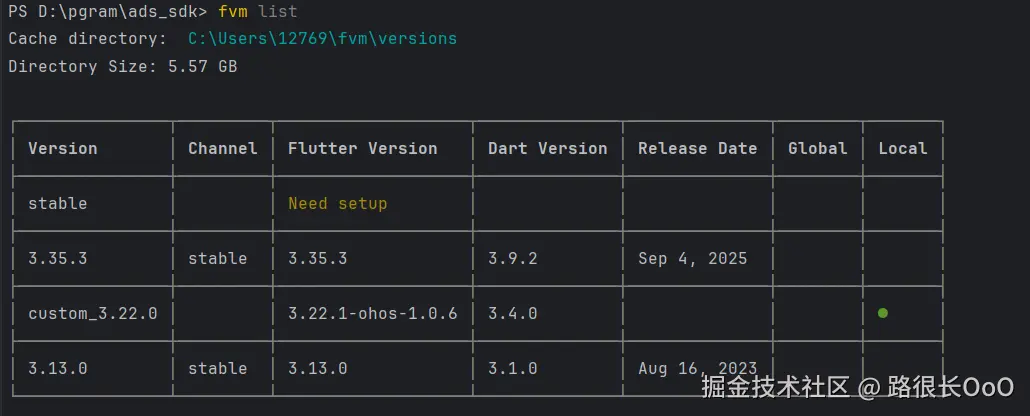Select Dart version 3.1.0 cell
Screen dimensions: 1030x416
point(512,369)
